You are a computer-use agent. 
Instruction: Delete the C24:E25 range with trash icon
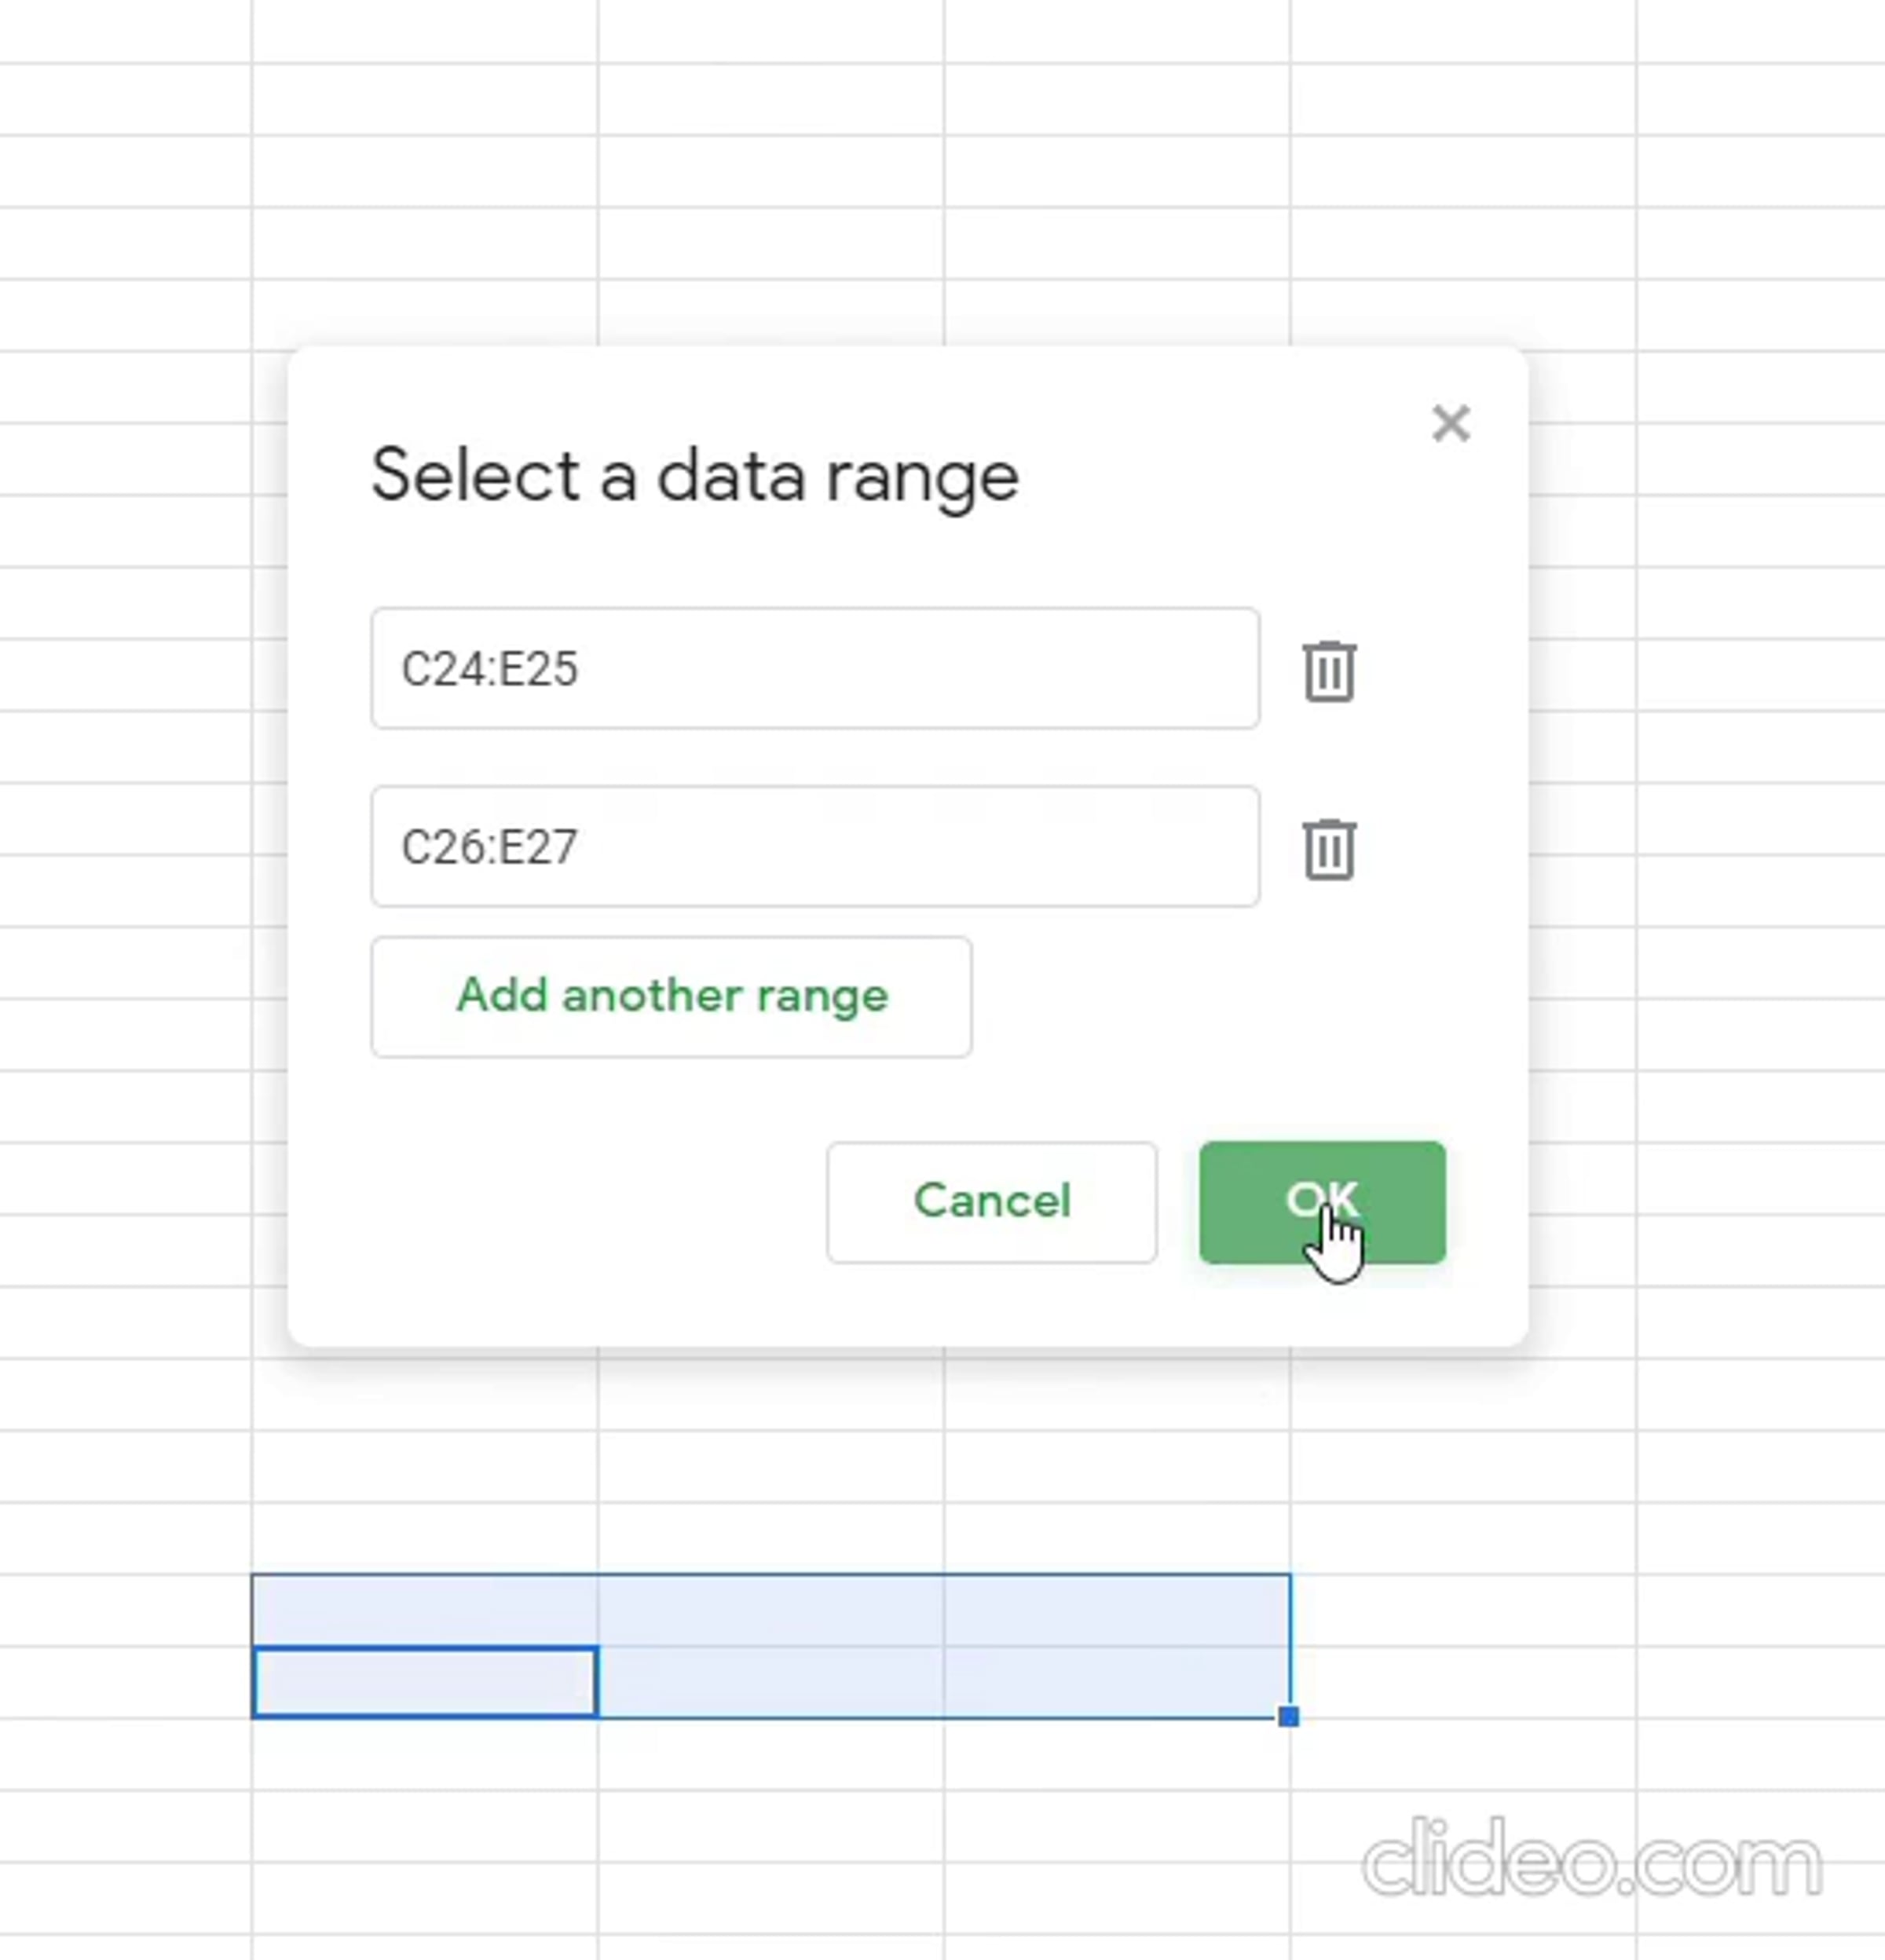click(1329, 671)
